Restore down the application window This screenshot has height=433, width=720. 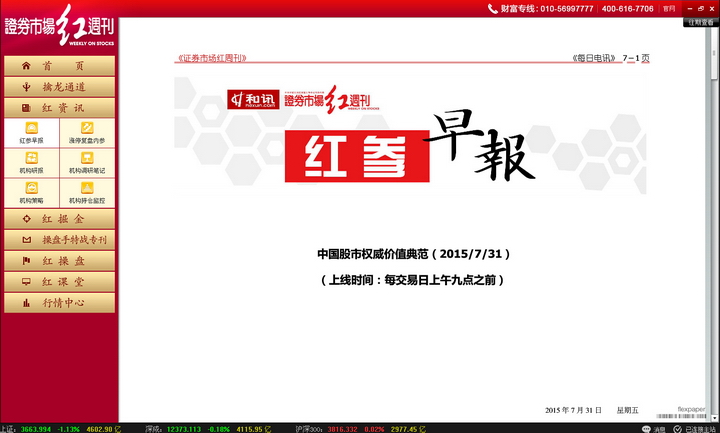pyautogui.click(x=701, y=9)
